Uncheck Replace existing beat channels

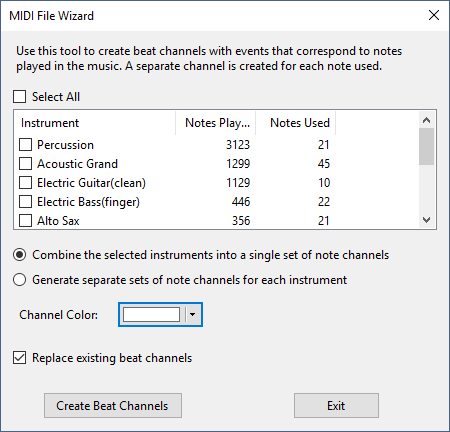point(20,358)
